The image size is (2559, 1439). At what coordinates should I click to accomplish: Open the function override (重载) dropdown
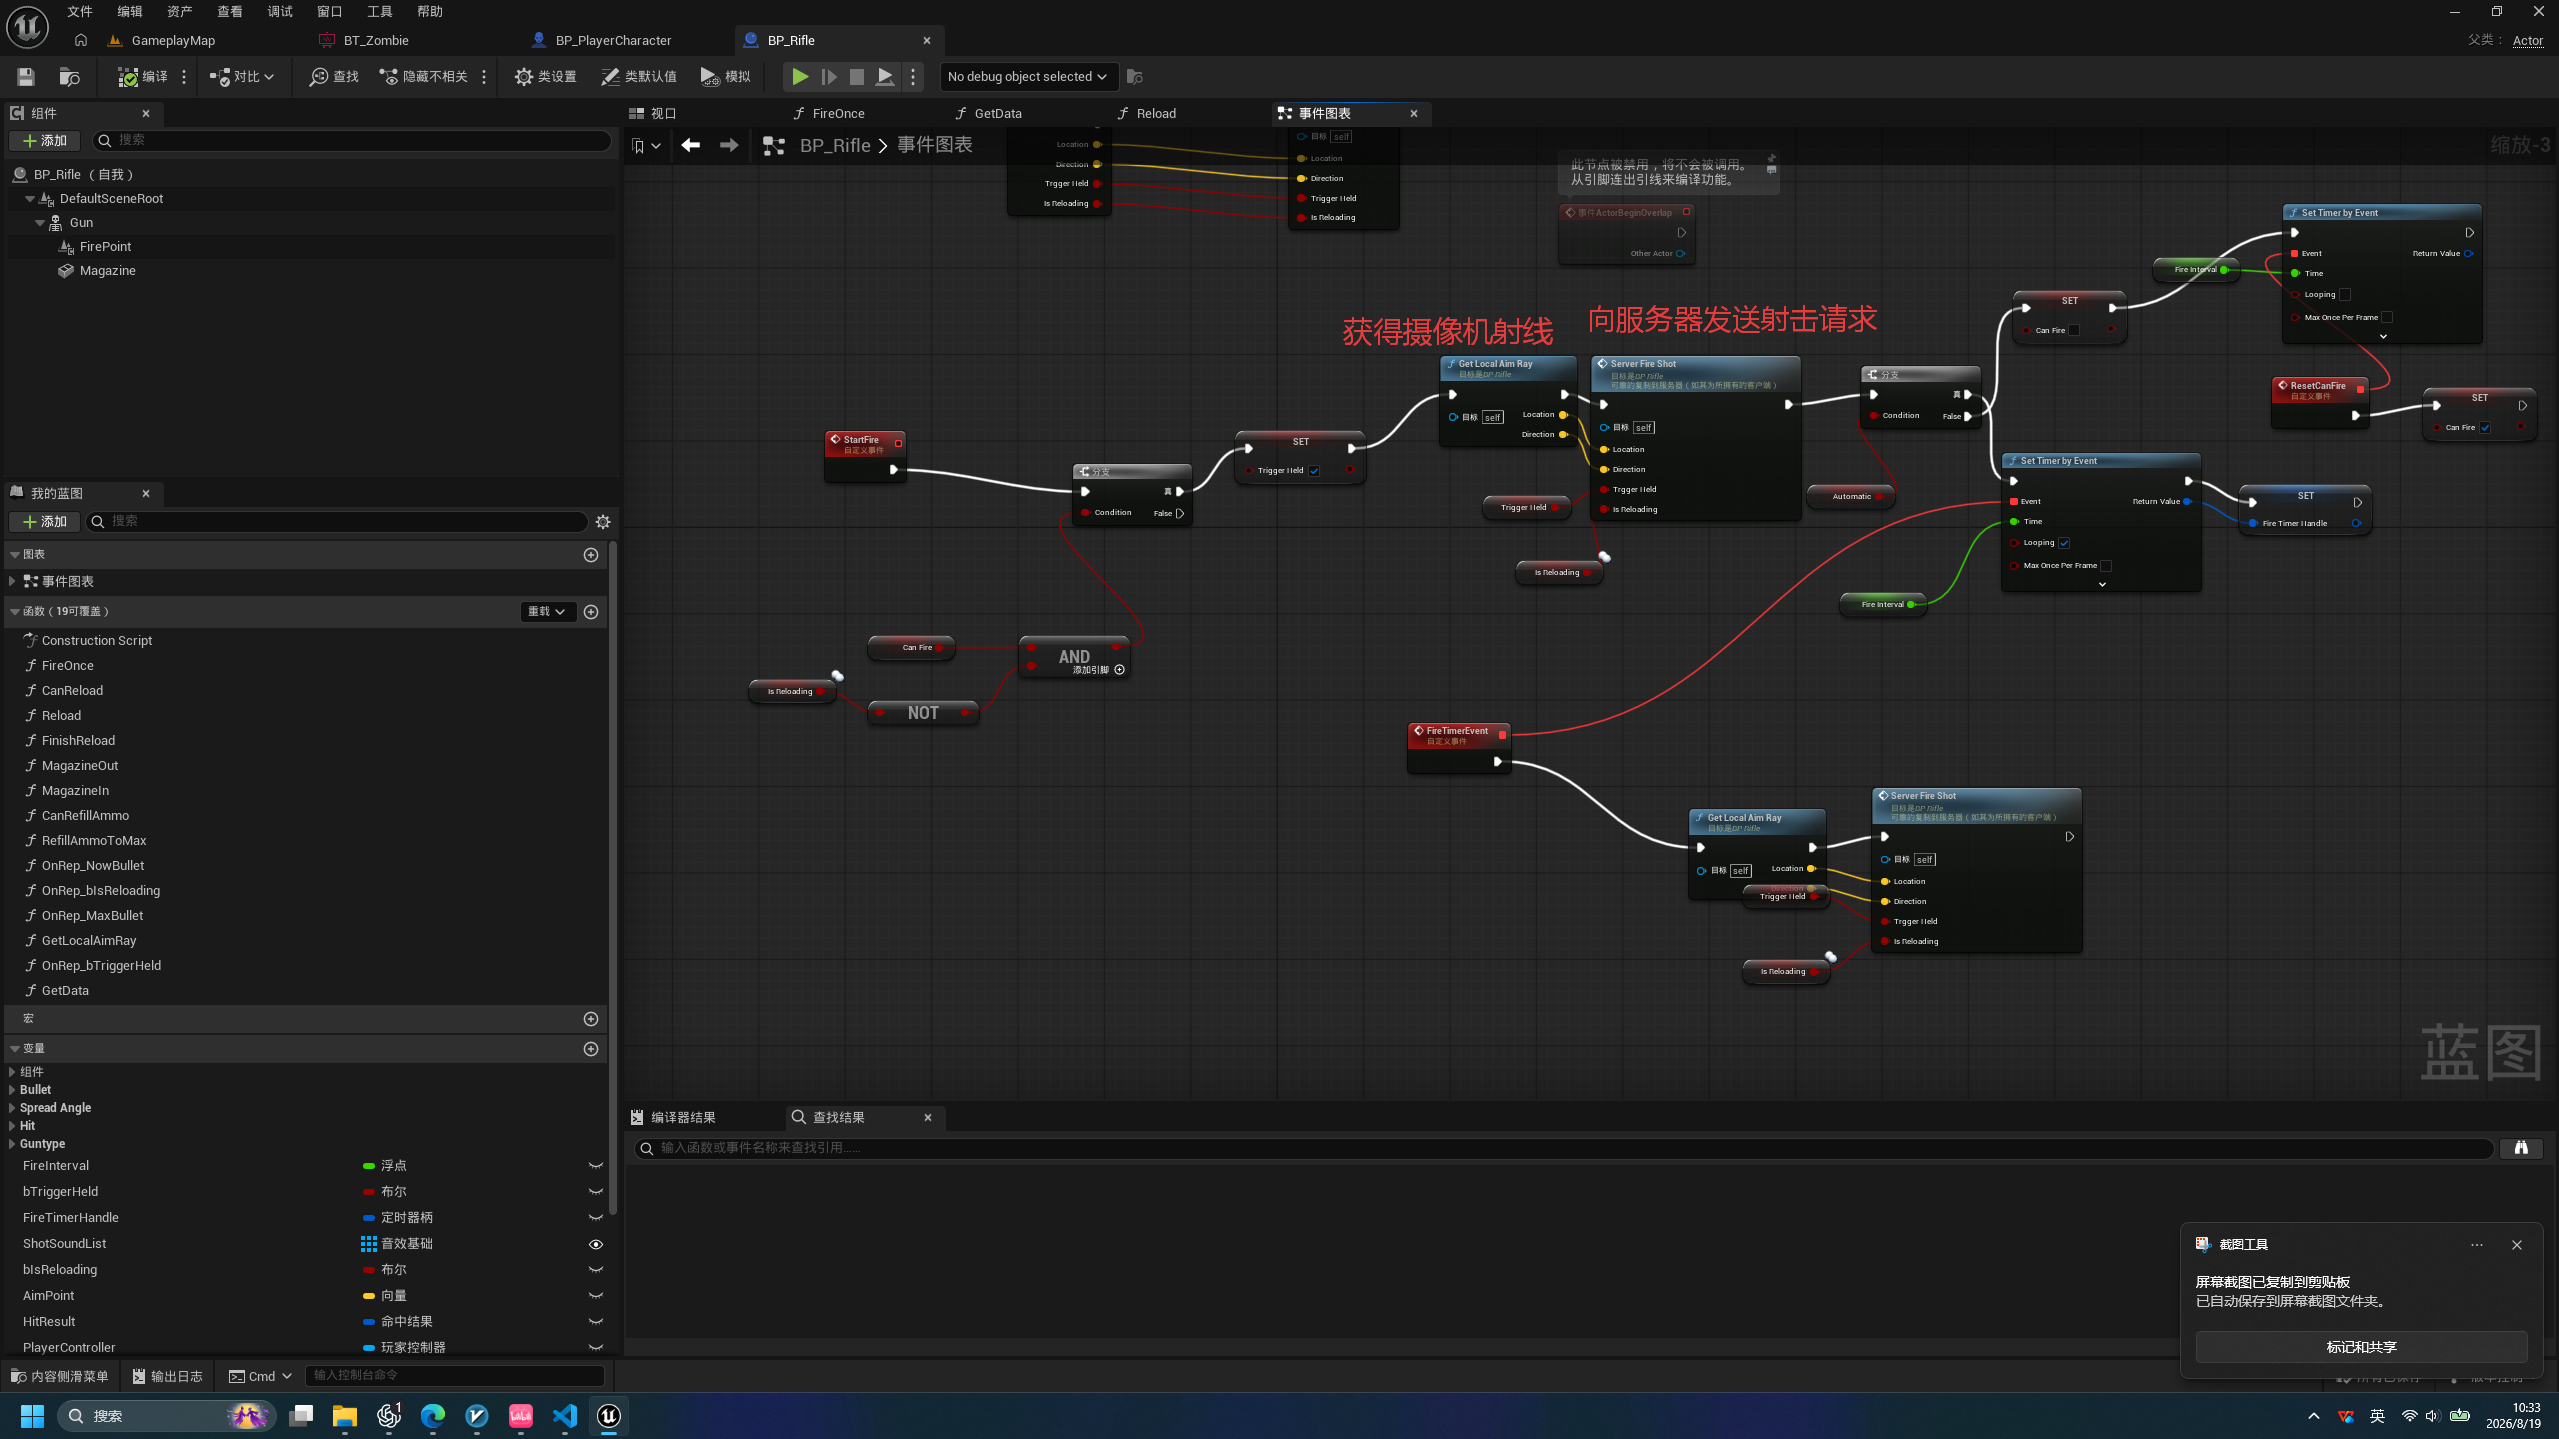click(x=547, y=612)
